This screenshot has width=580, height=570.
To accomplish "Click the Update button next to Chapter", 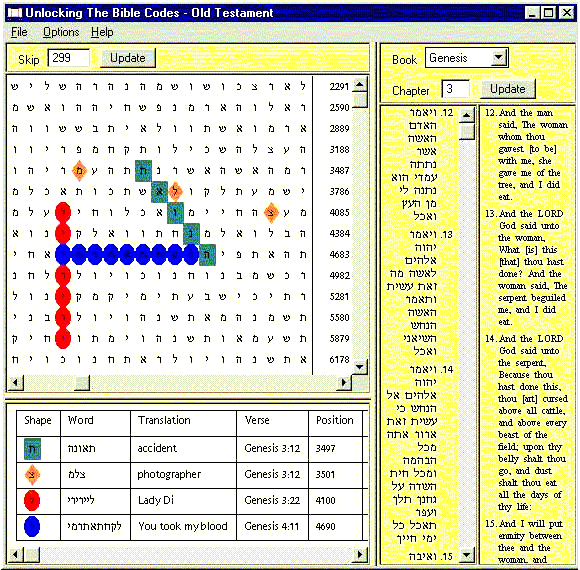I will (x=508, y=89).
